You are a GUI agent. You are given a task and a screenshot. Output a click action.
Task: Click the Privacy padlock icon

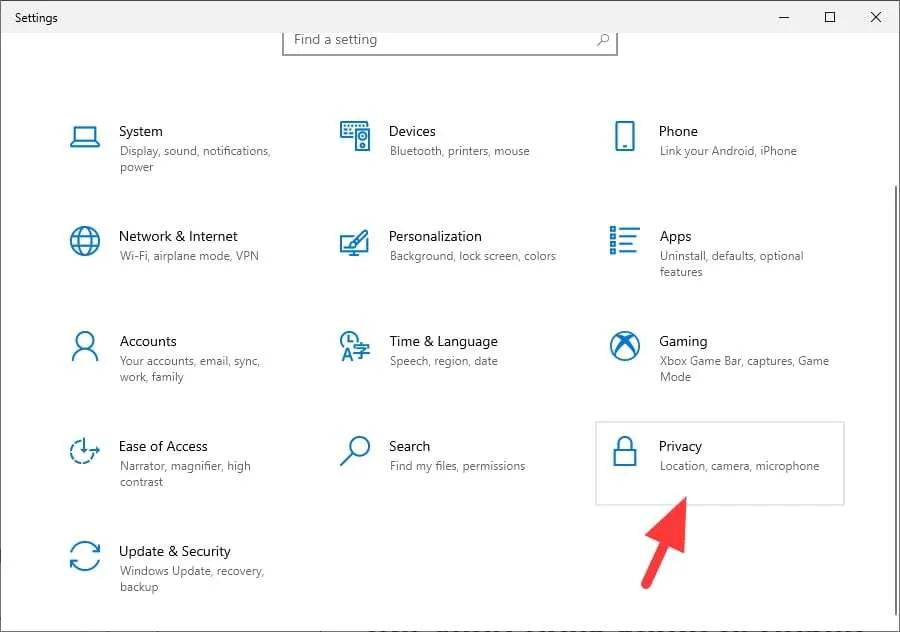[x=624, y=451]
